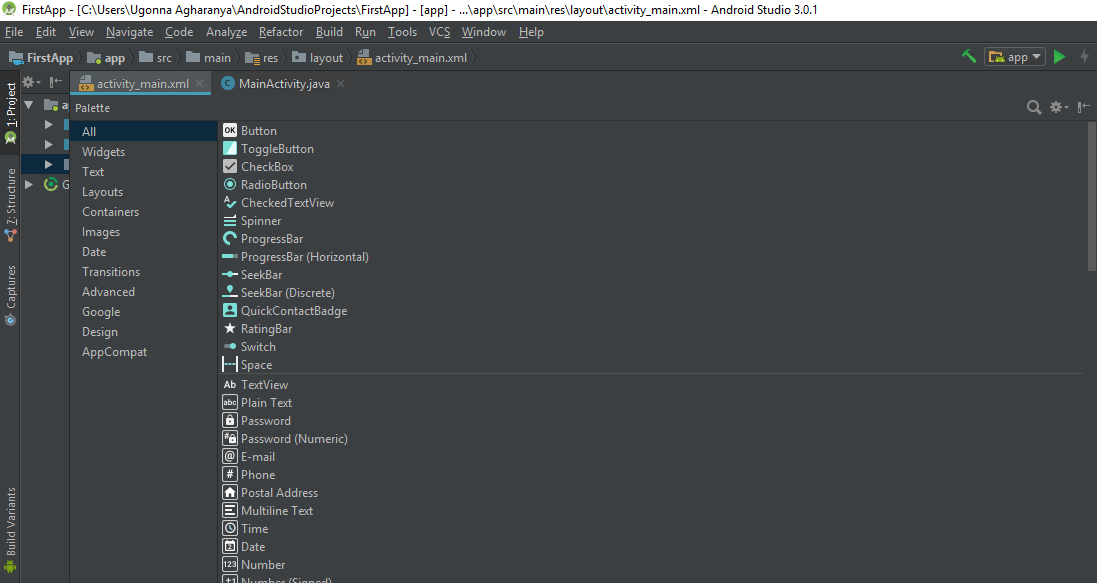Pick the Number text field
1097x583 pixels.
[254, 565]
